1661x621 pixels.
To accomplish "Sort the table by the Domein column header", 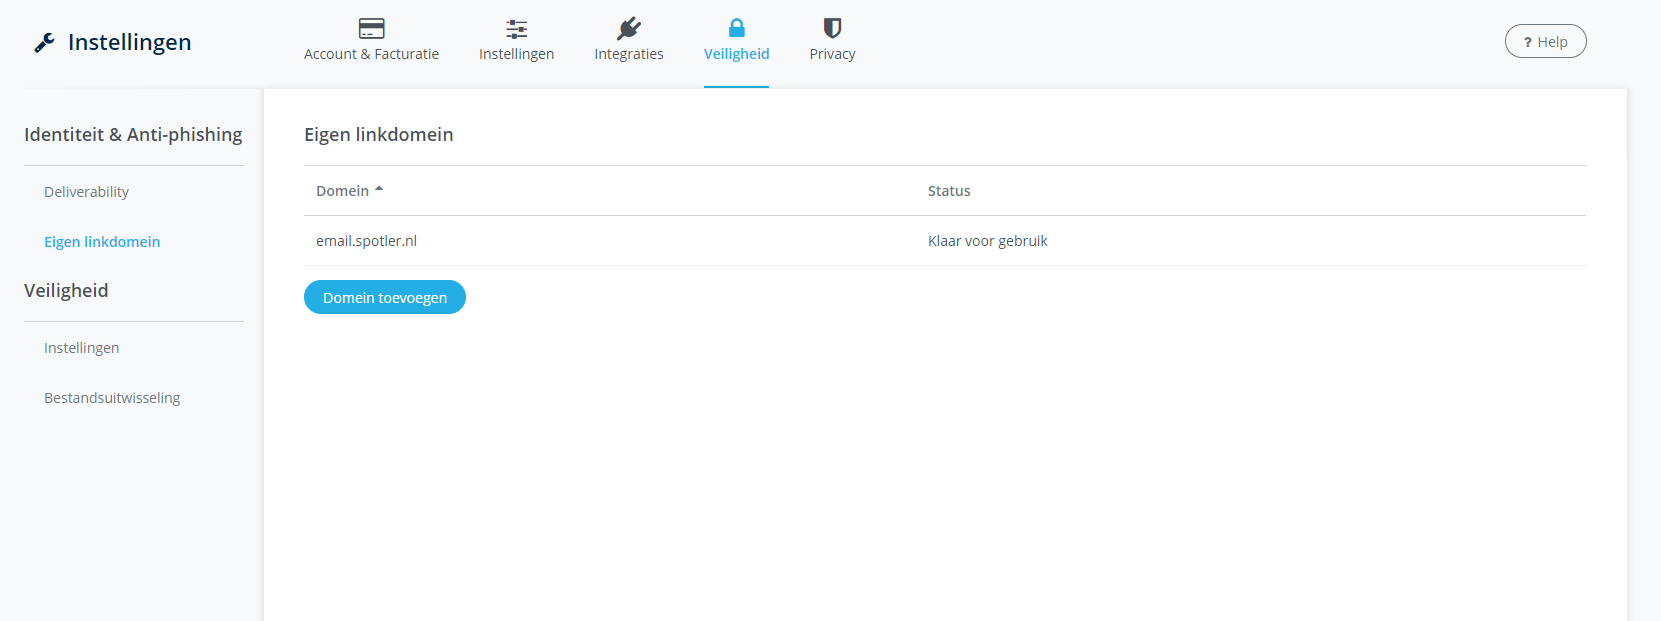I will tap(343, 191).
